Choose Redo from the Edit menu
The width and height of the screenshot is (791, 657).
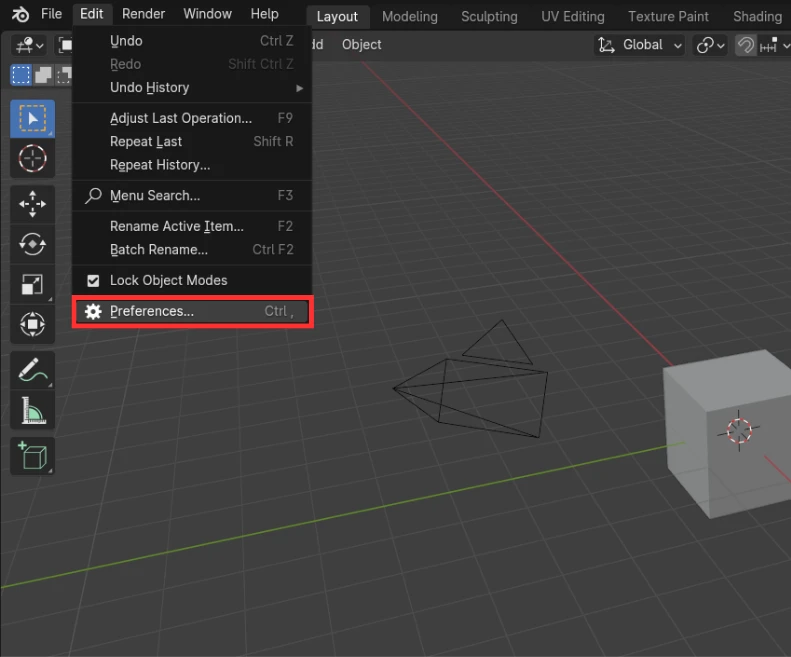(192, 64)
